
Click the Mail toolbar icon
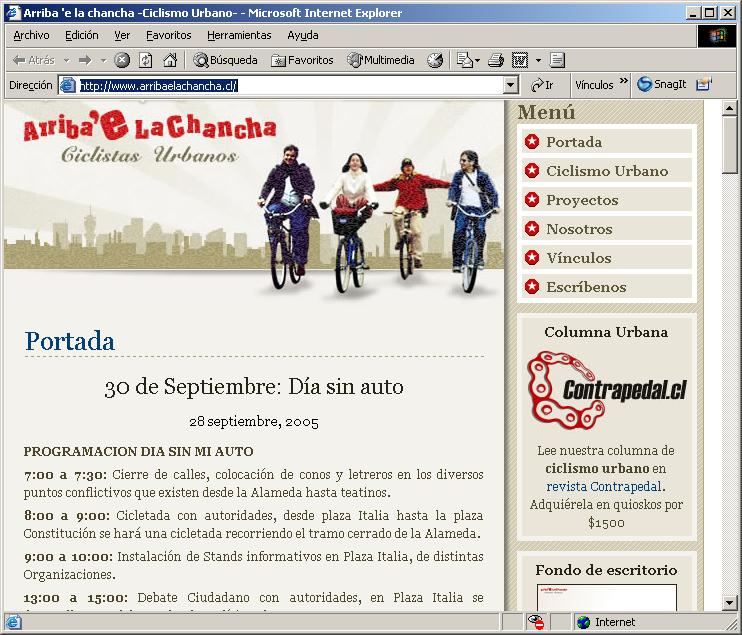click(465, 60)
